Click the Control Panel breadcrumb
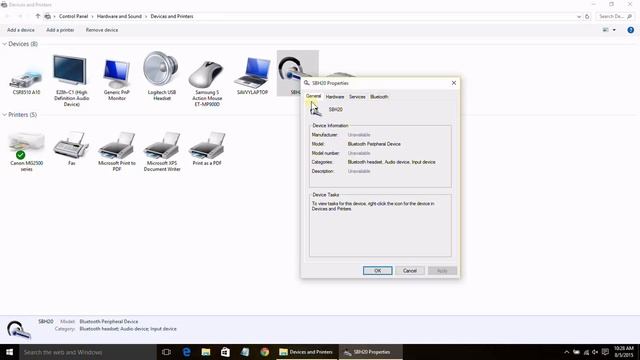This screenshot has height=360, width=640. (73, 16)
